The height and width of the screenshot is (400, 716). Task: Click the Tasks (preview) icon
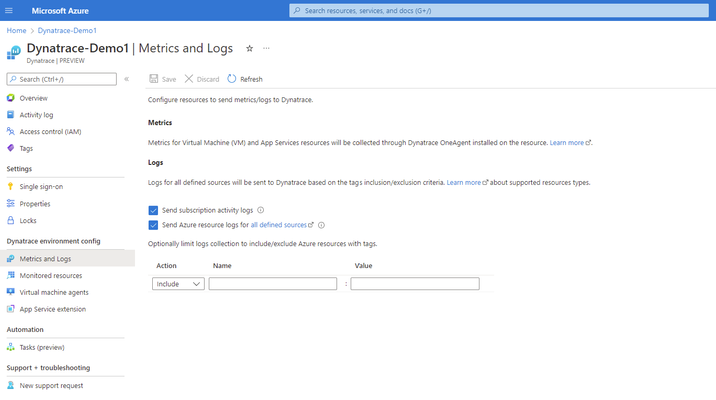pos(11,347)
